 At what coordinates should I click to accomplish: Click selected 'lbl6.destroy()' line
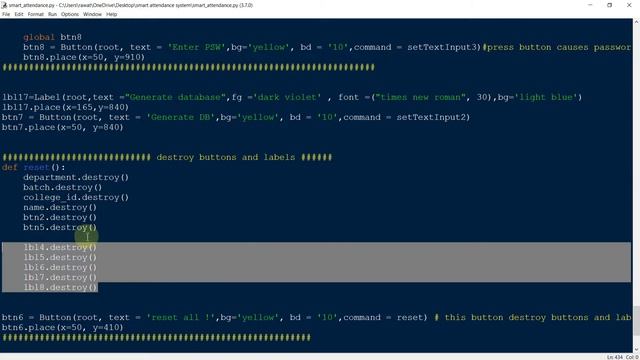point(60,267)
